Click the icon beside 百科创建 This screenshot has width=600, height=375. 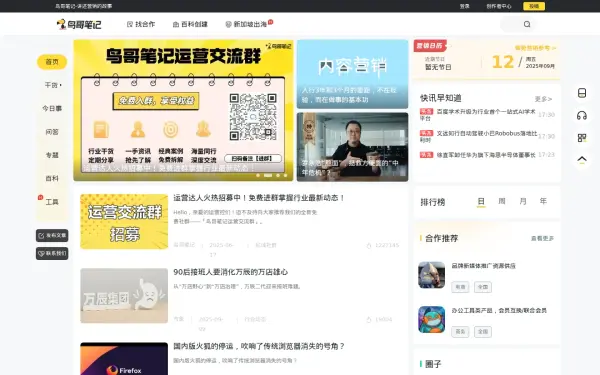[176, 24]
